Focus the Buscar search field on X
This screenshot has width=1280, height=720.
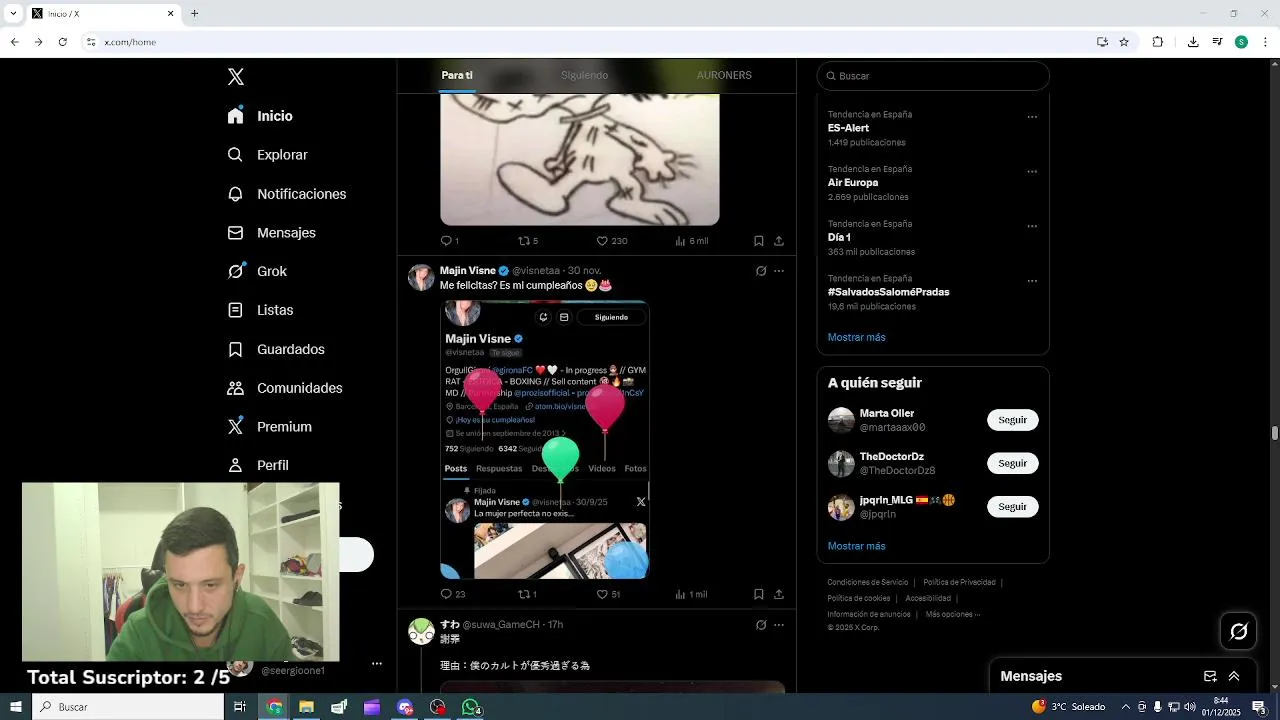(x=933, y=76)
